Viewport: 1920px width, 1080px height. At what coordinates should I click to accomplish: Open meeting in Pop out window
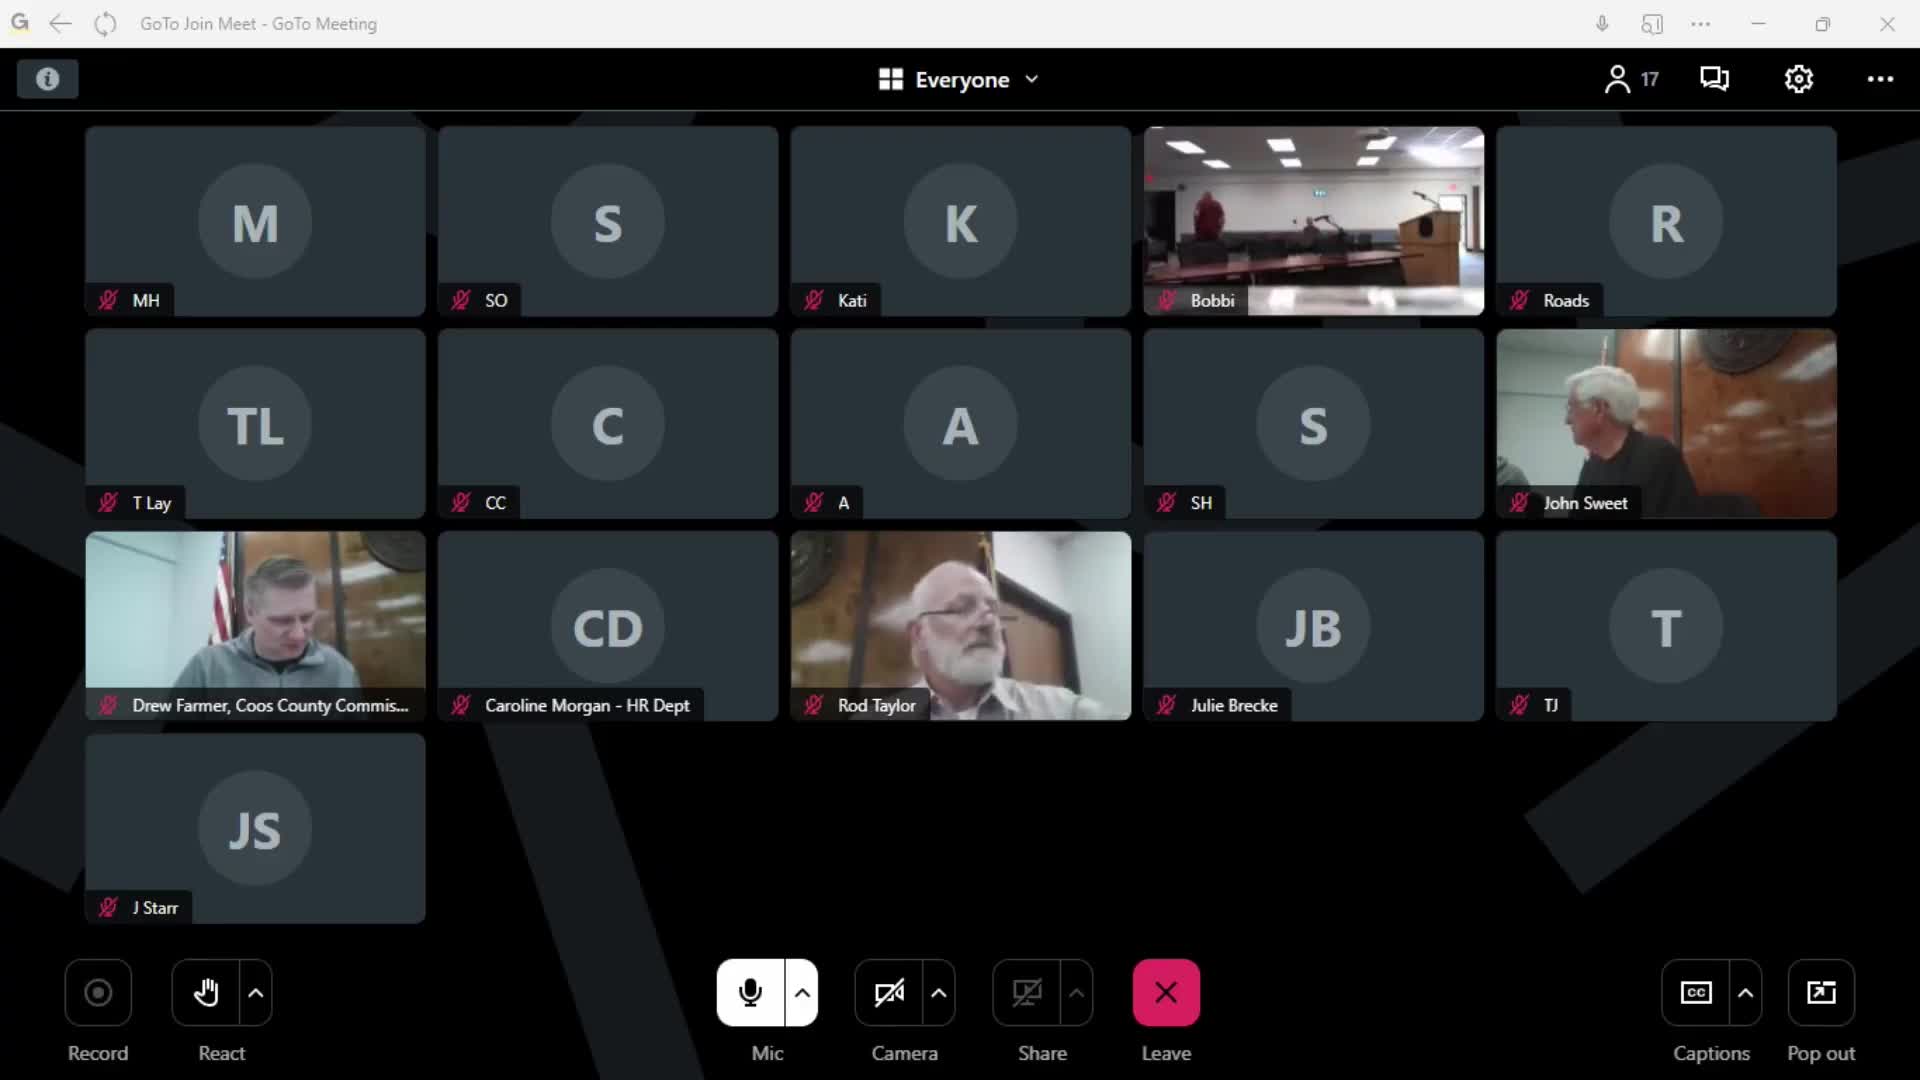(1820, 992)
